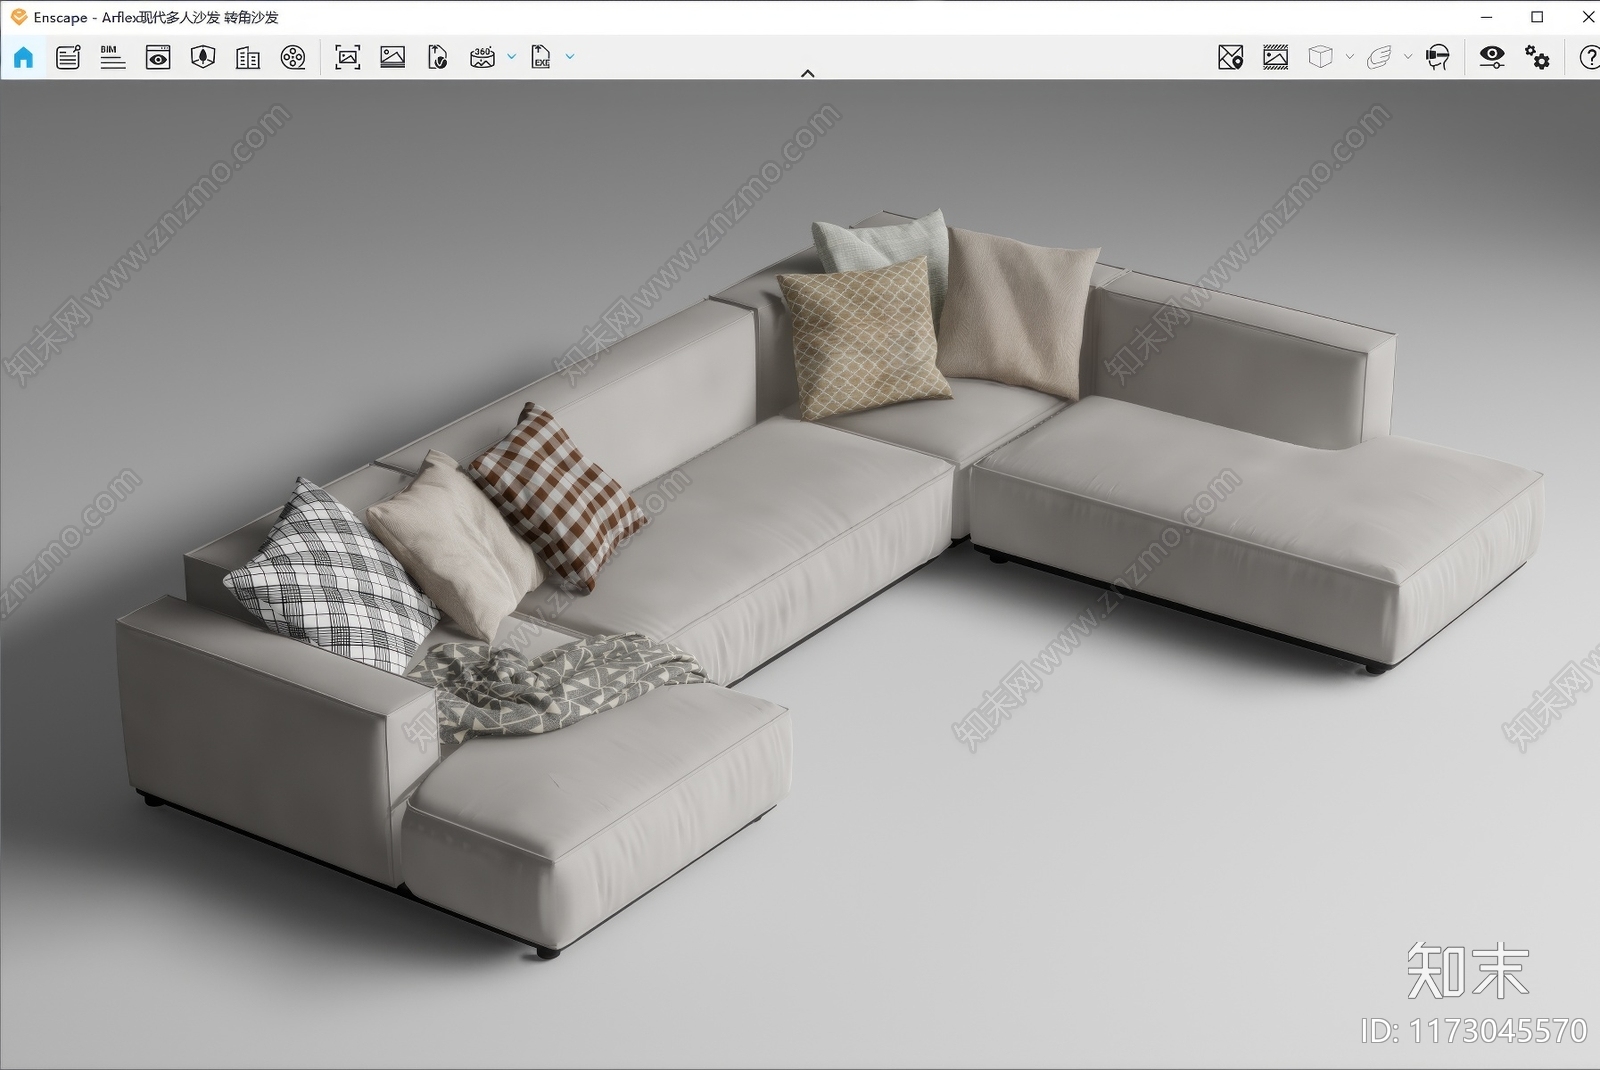Expand the wing mode dropdown arrow

pos(1408,57)
